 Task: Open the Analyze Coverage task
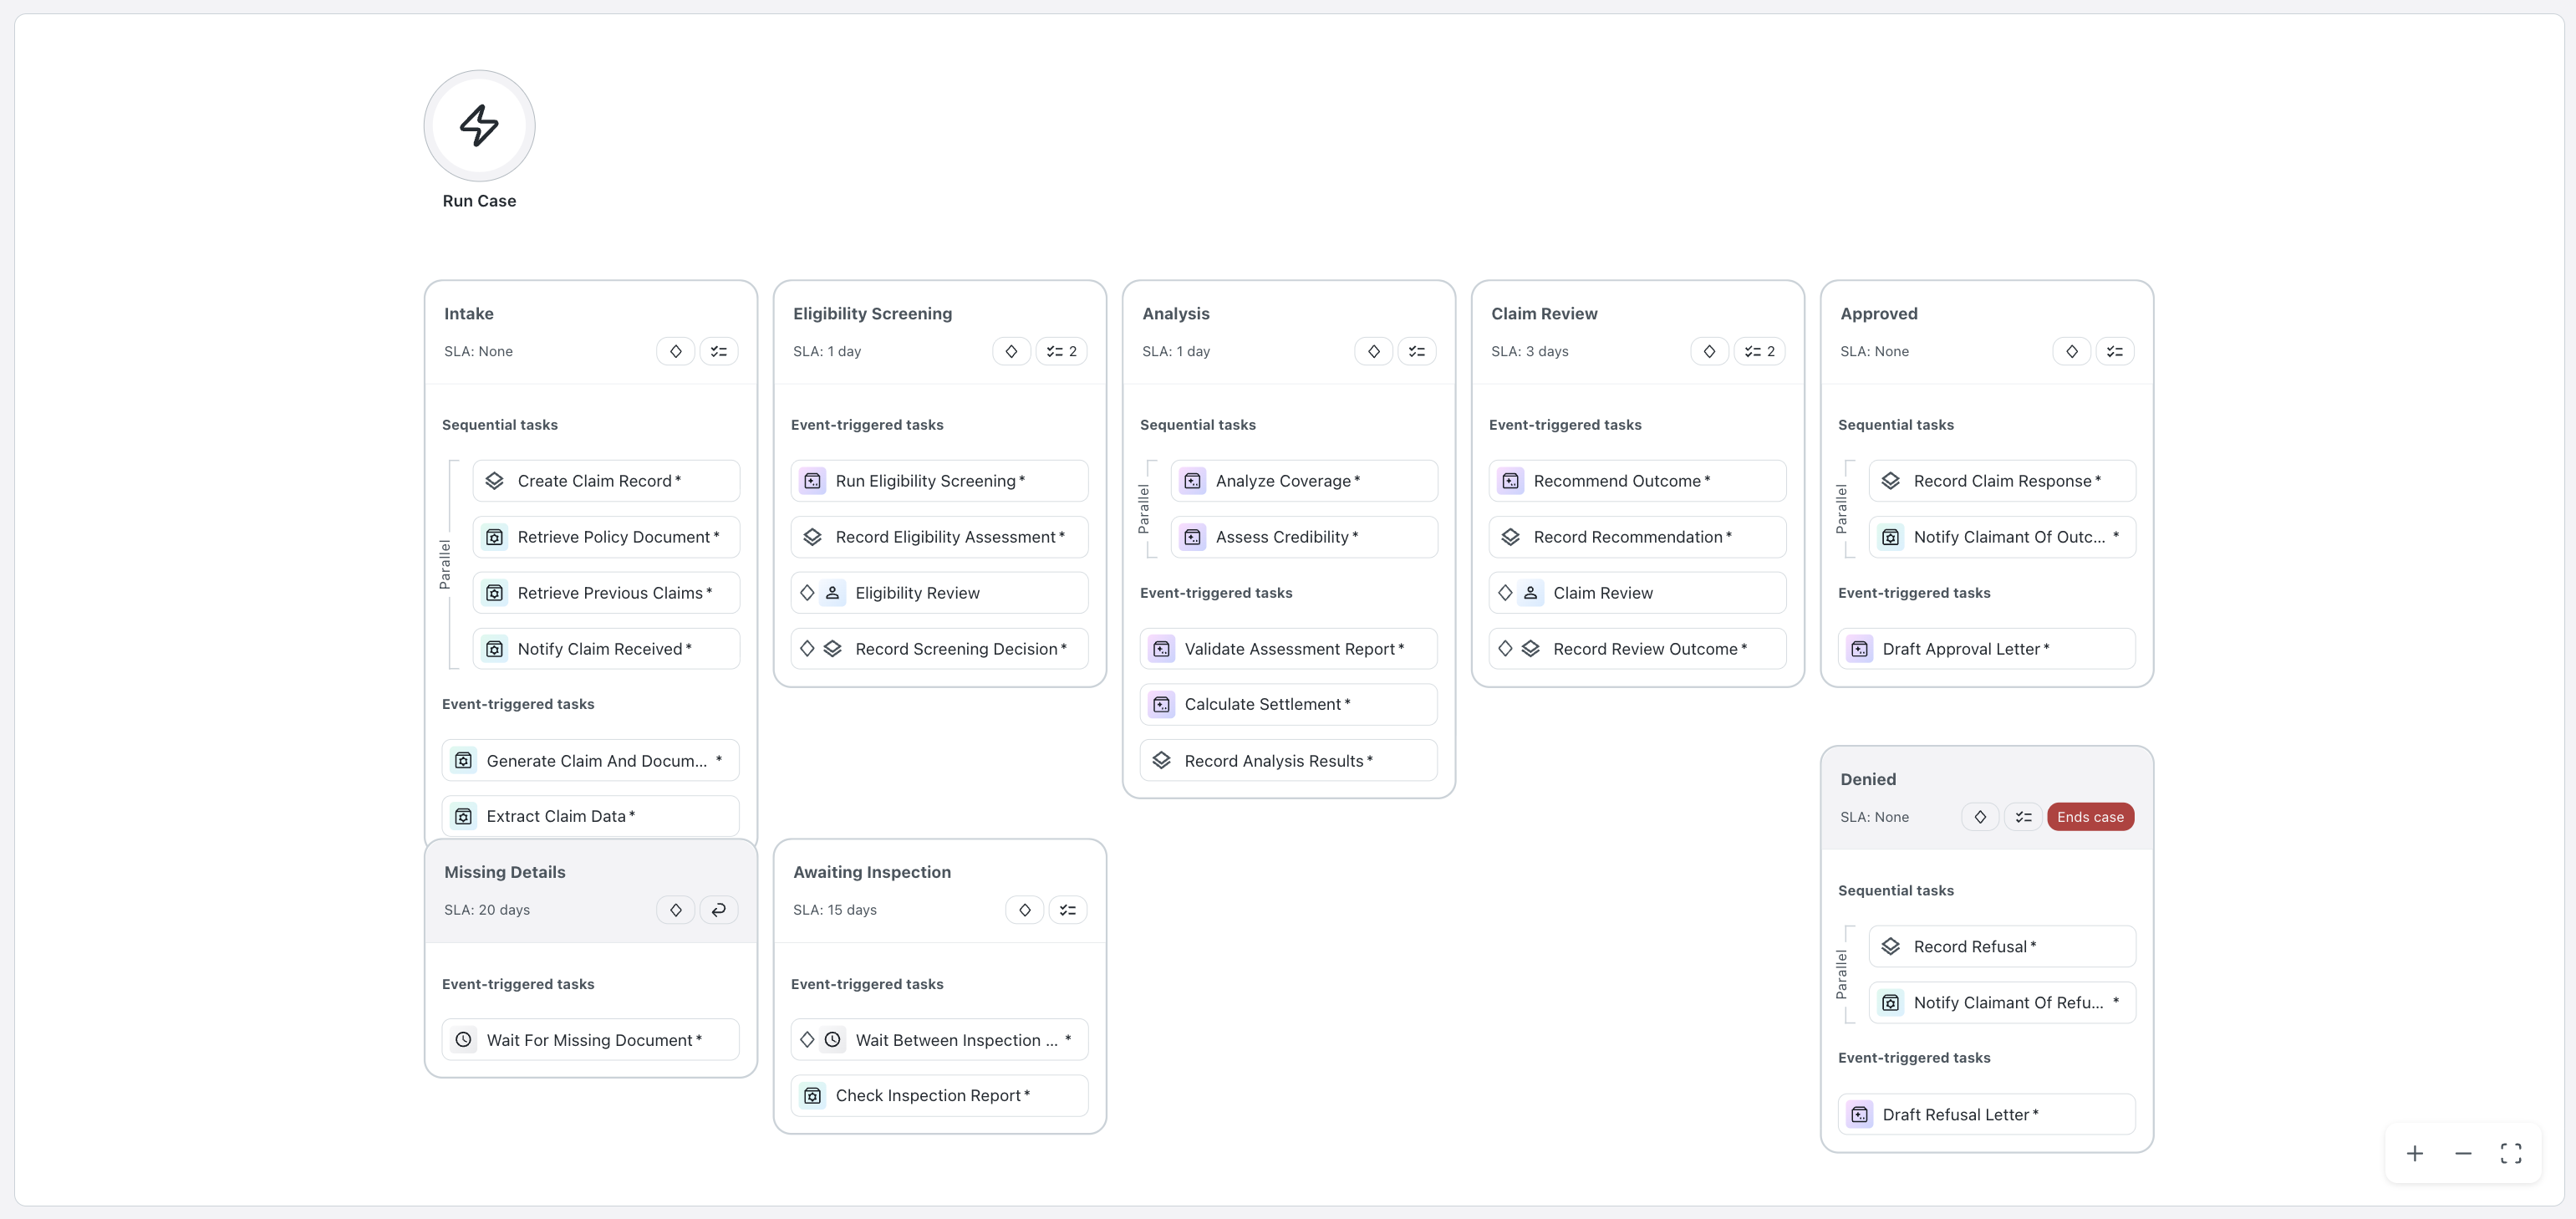(1304, 481)
